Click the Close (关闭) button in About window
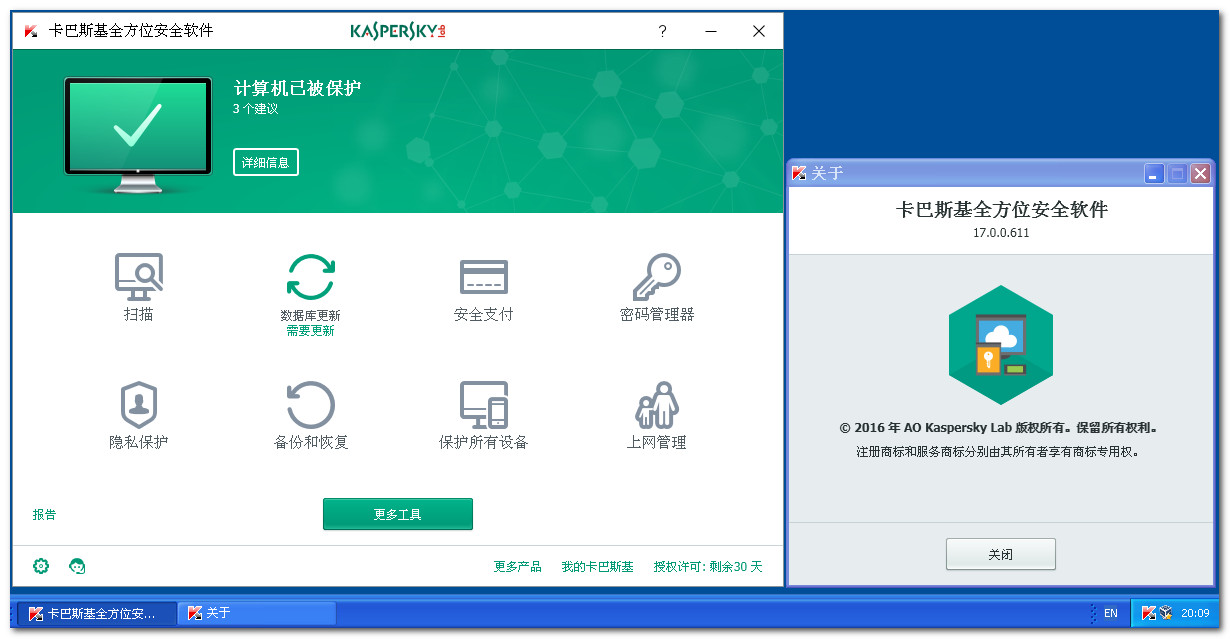This screenshot has width=1230, height=639. [1001, 554]
